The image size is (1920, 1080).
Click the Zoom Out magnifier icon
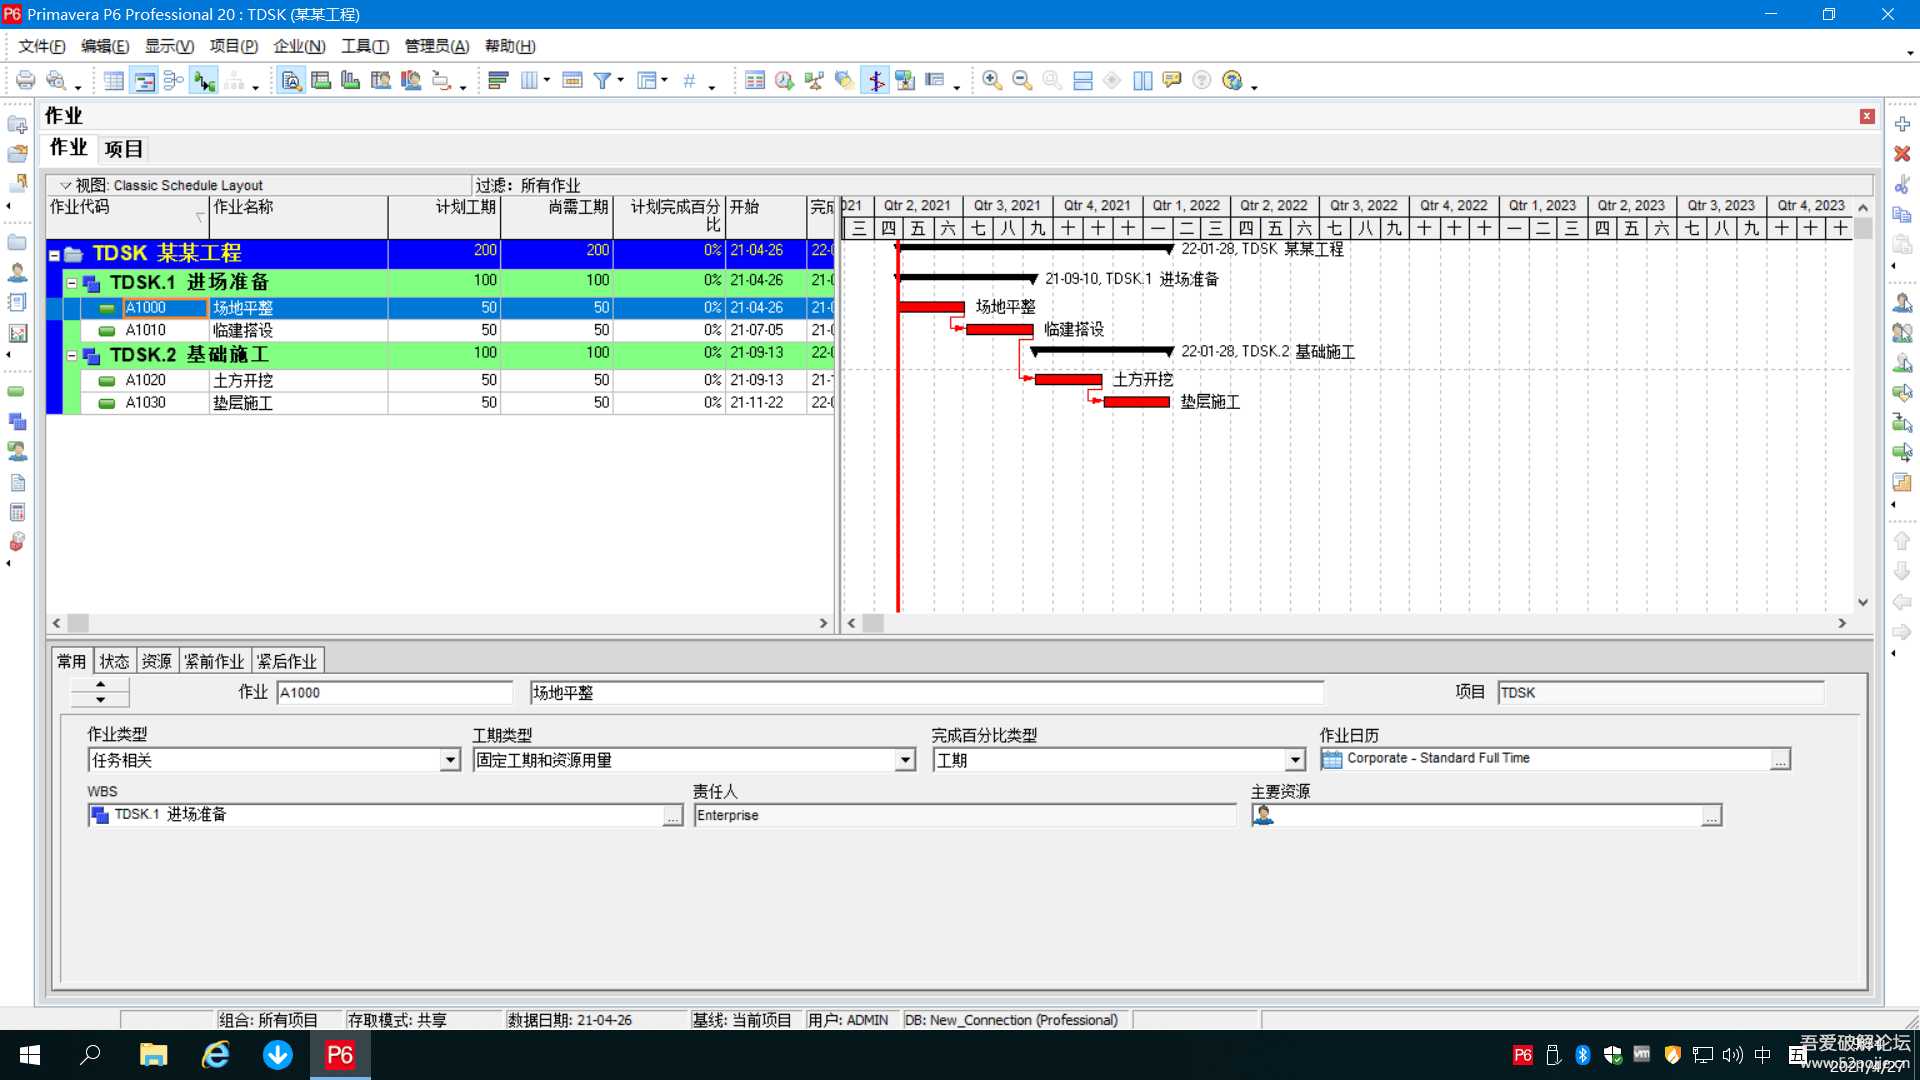1022,81
